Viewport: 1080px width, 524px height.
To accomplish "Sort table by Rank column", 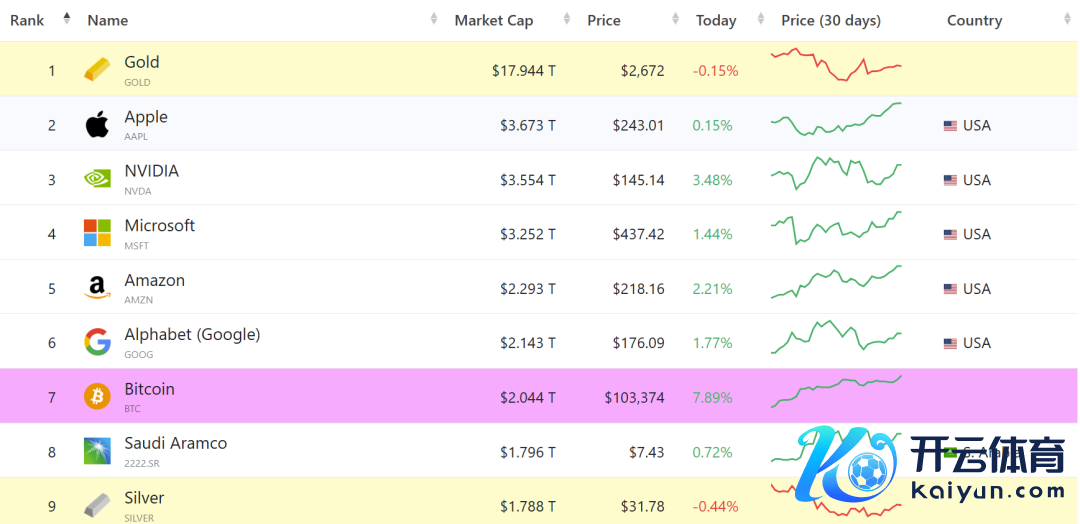I will (27, 21).
